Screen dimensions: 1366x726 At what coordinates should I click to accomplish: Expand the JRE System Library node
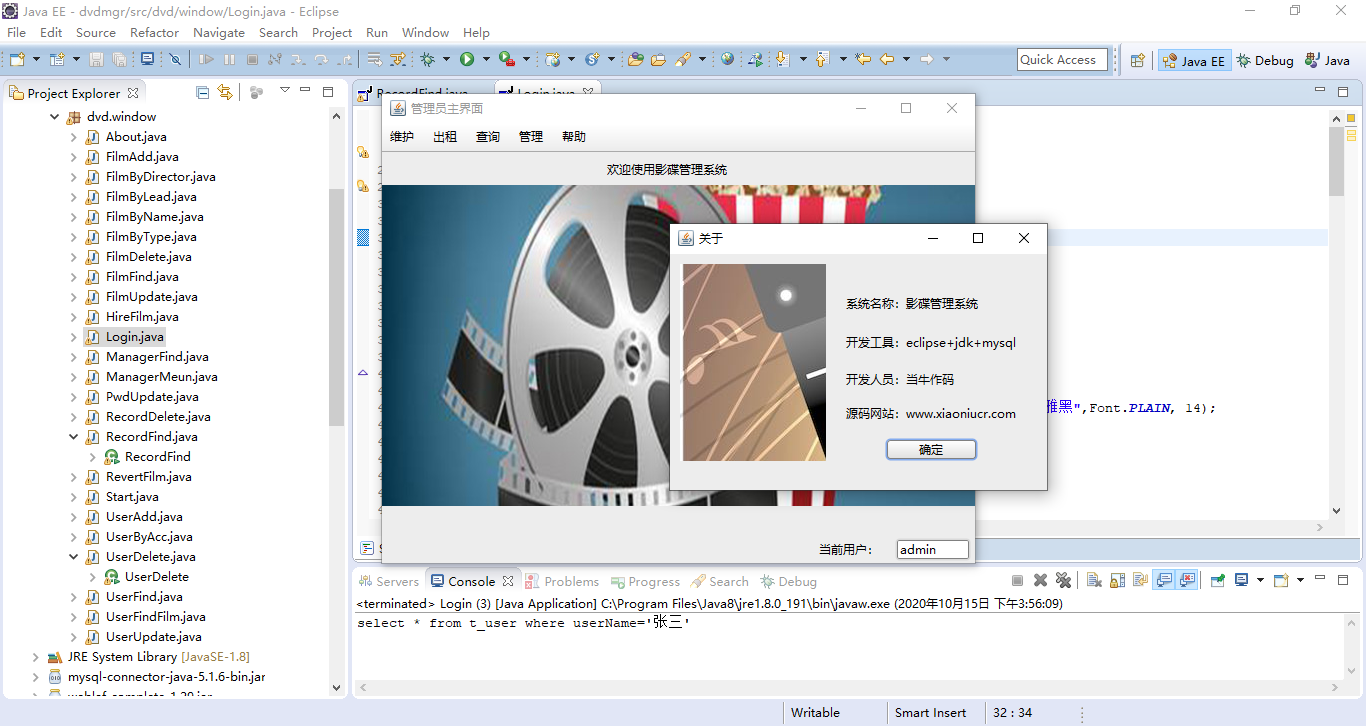click(x=36, y=657)
